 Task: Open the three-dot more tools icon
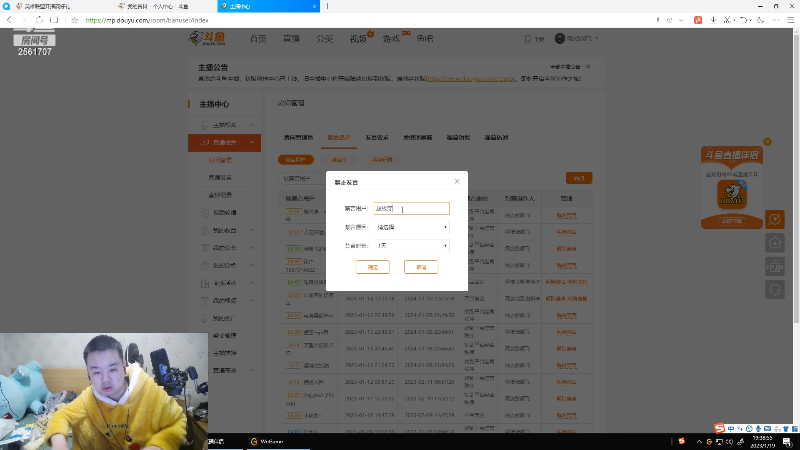tap(776, 20)
